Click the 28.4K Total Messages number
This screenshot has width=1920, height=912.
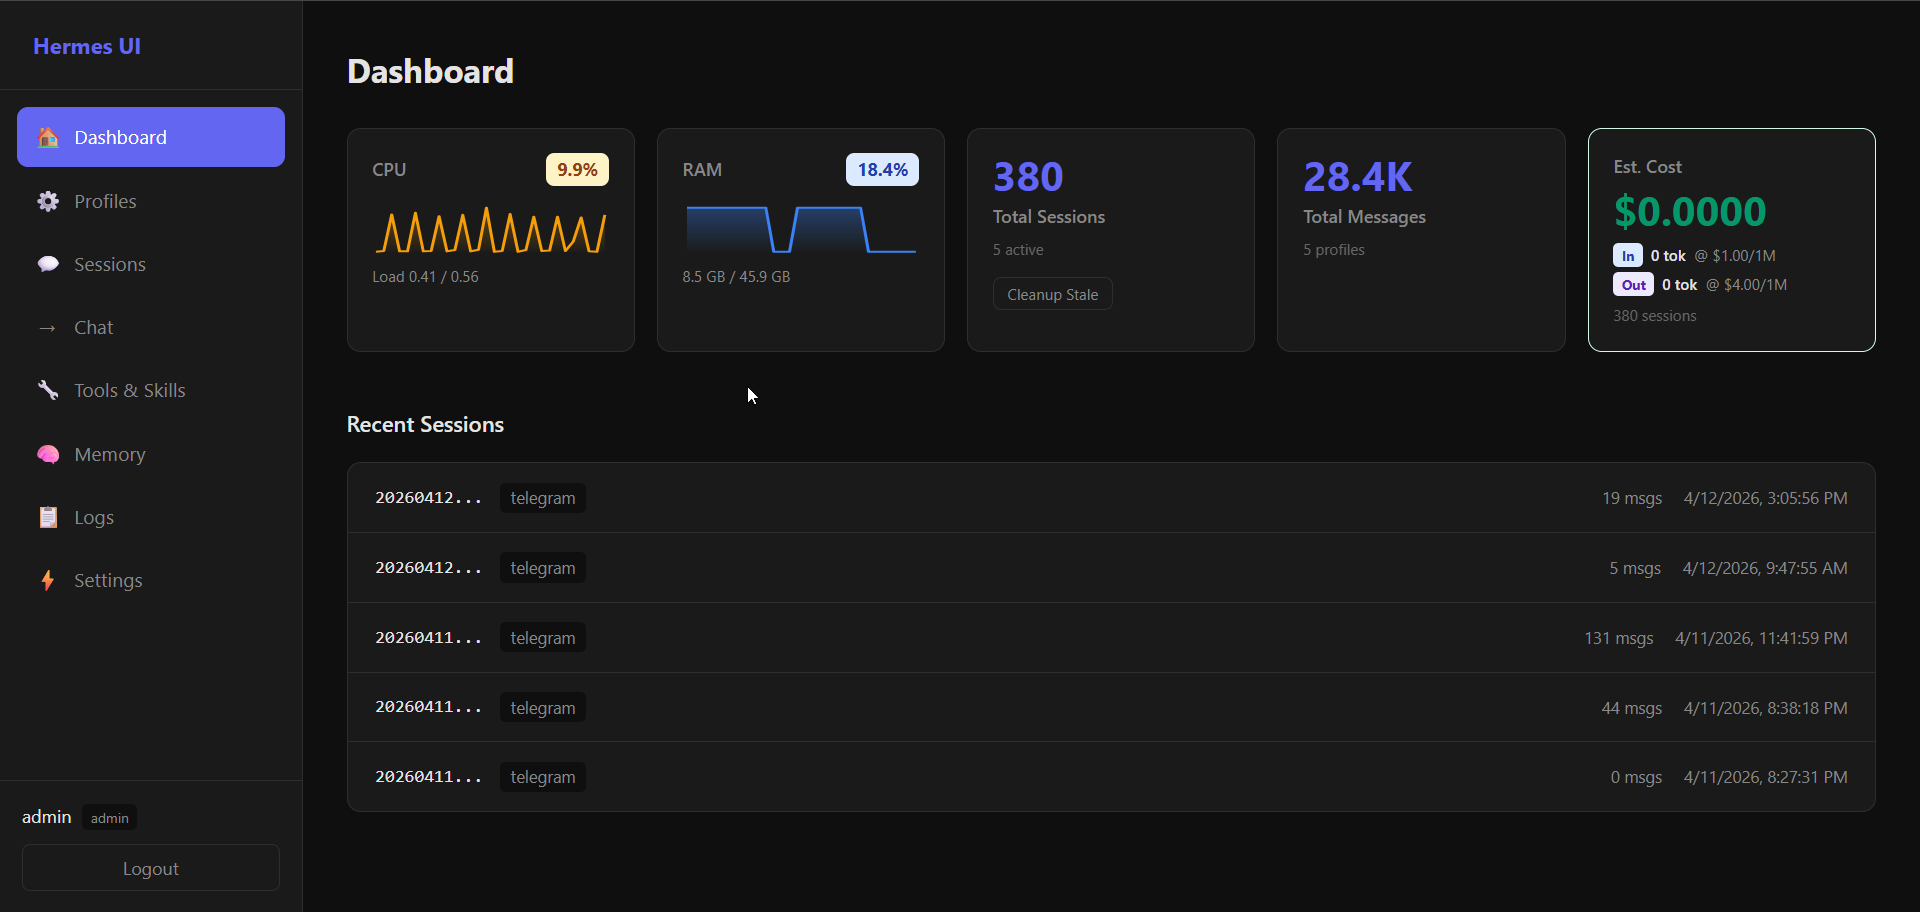[x=1358, y=177]
